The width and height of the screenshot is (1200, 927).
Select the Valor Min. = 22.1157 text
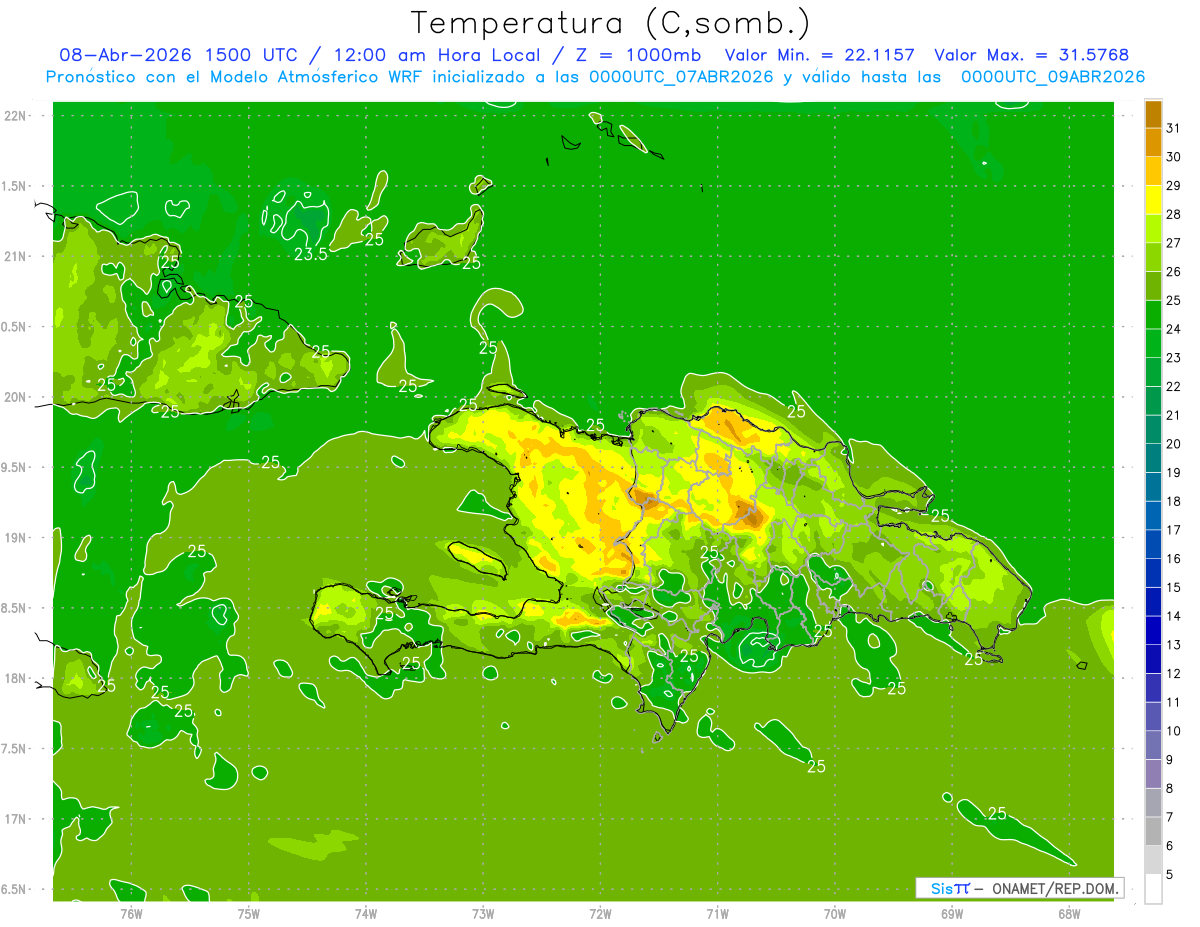click(819, 56)
